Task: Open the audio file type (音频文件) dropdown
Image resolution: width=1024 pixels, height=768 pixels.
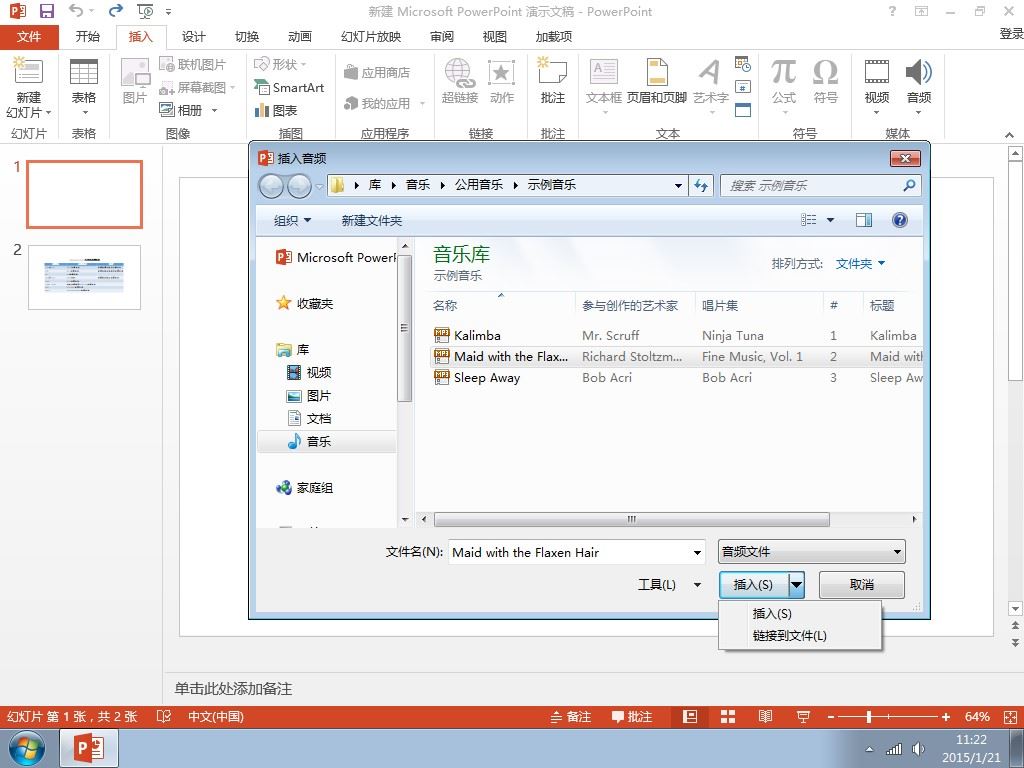Action: point(811,552)
